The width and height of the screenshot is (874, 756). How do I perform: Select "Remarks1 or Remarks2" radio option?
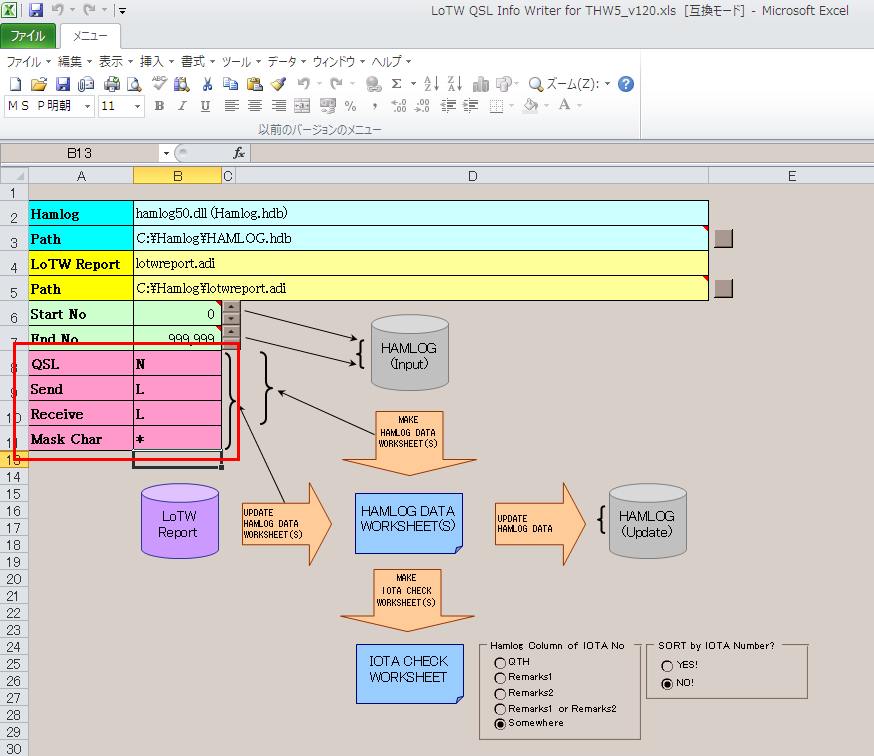coord(500,709)
